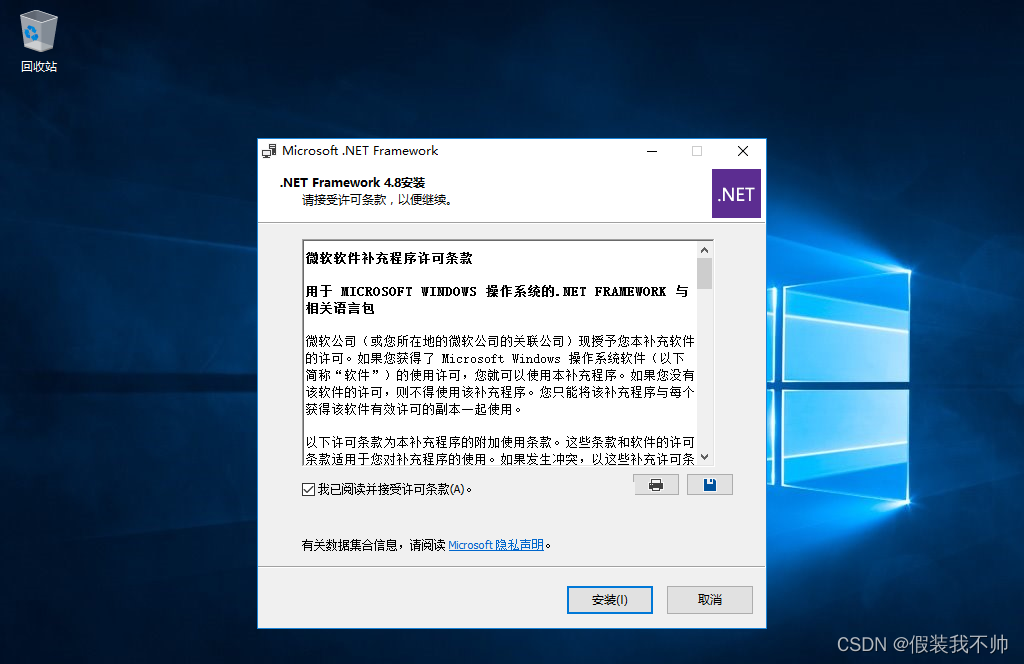
Task: Open the Microsoft 隐私声明 link
Action: [x=496, y=544]
